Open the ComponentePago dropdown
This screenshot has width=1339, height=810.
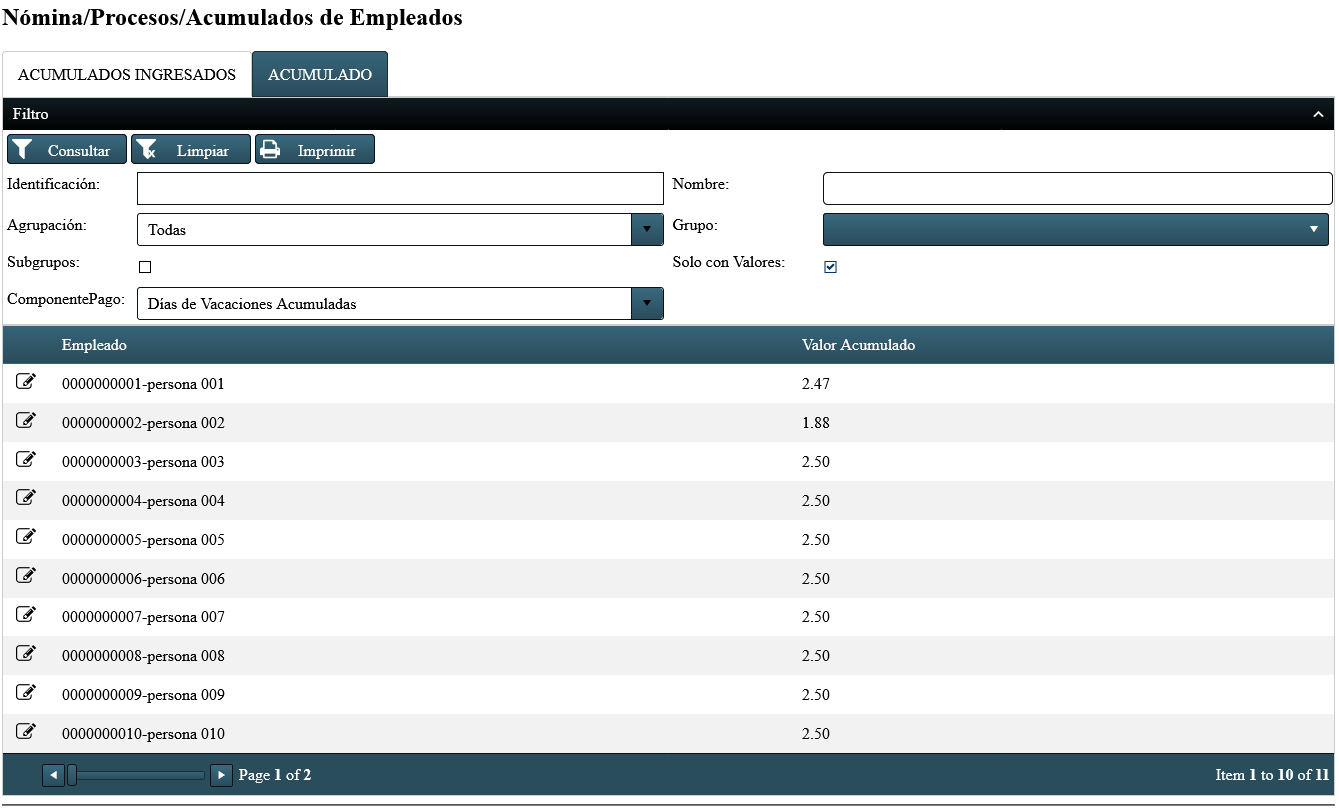pos(647,303)
